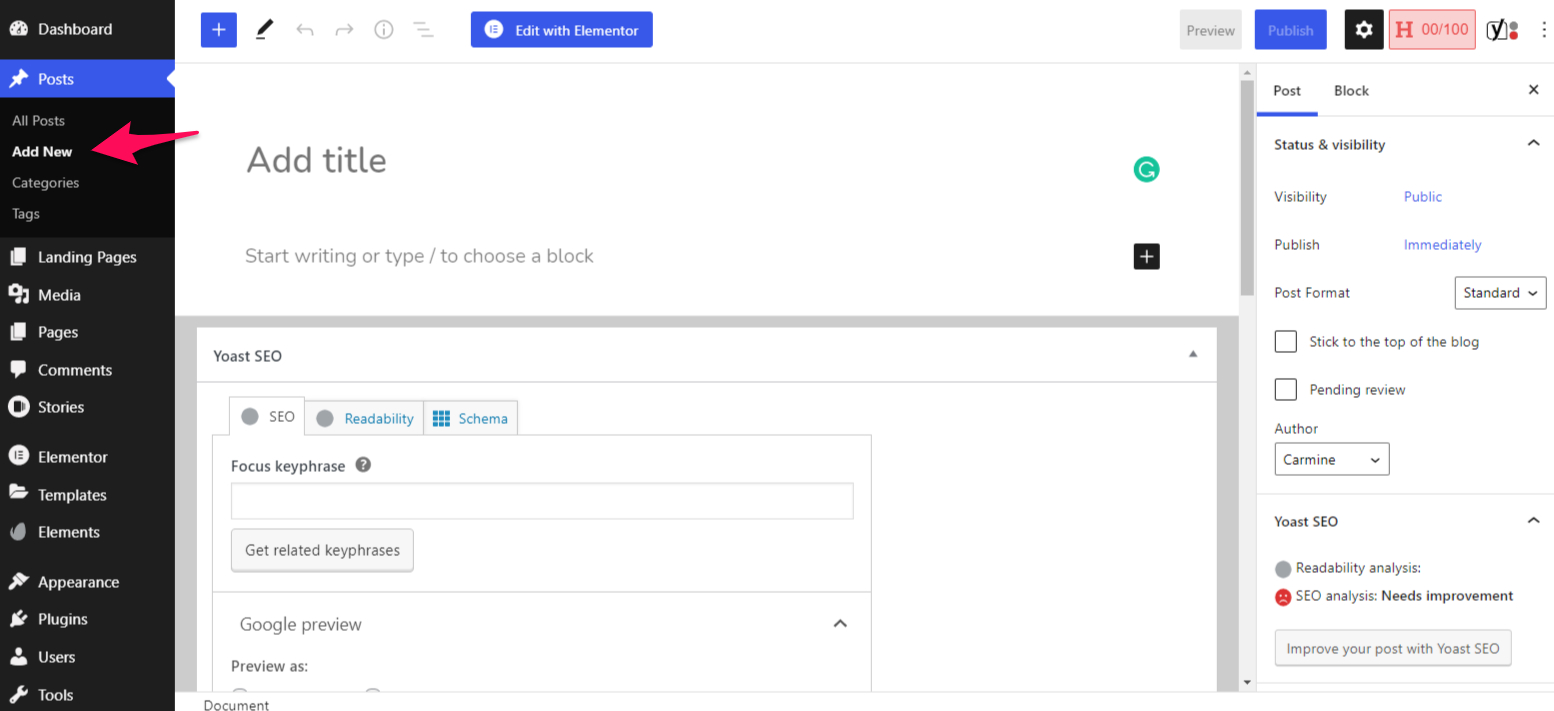Collapse the Google preview section
Viewport: 1554px width, 711px height.
tap(840, 624)
